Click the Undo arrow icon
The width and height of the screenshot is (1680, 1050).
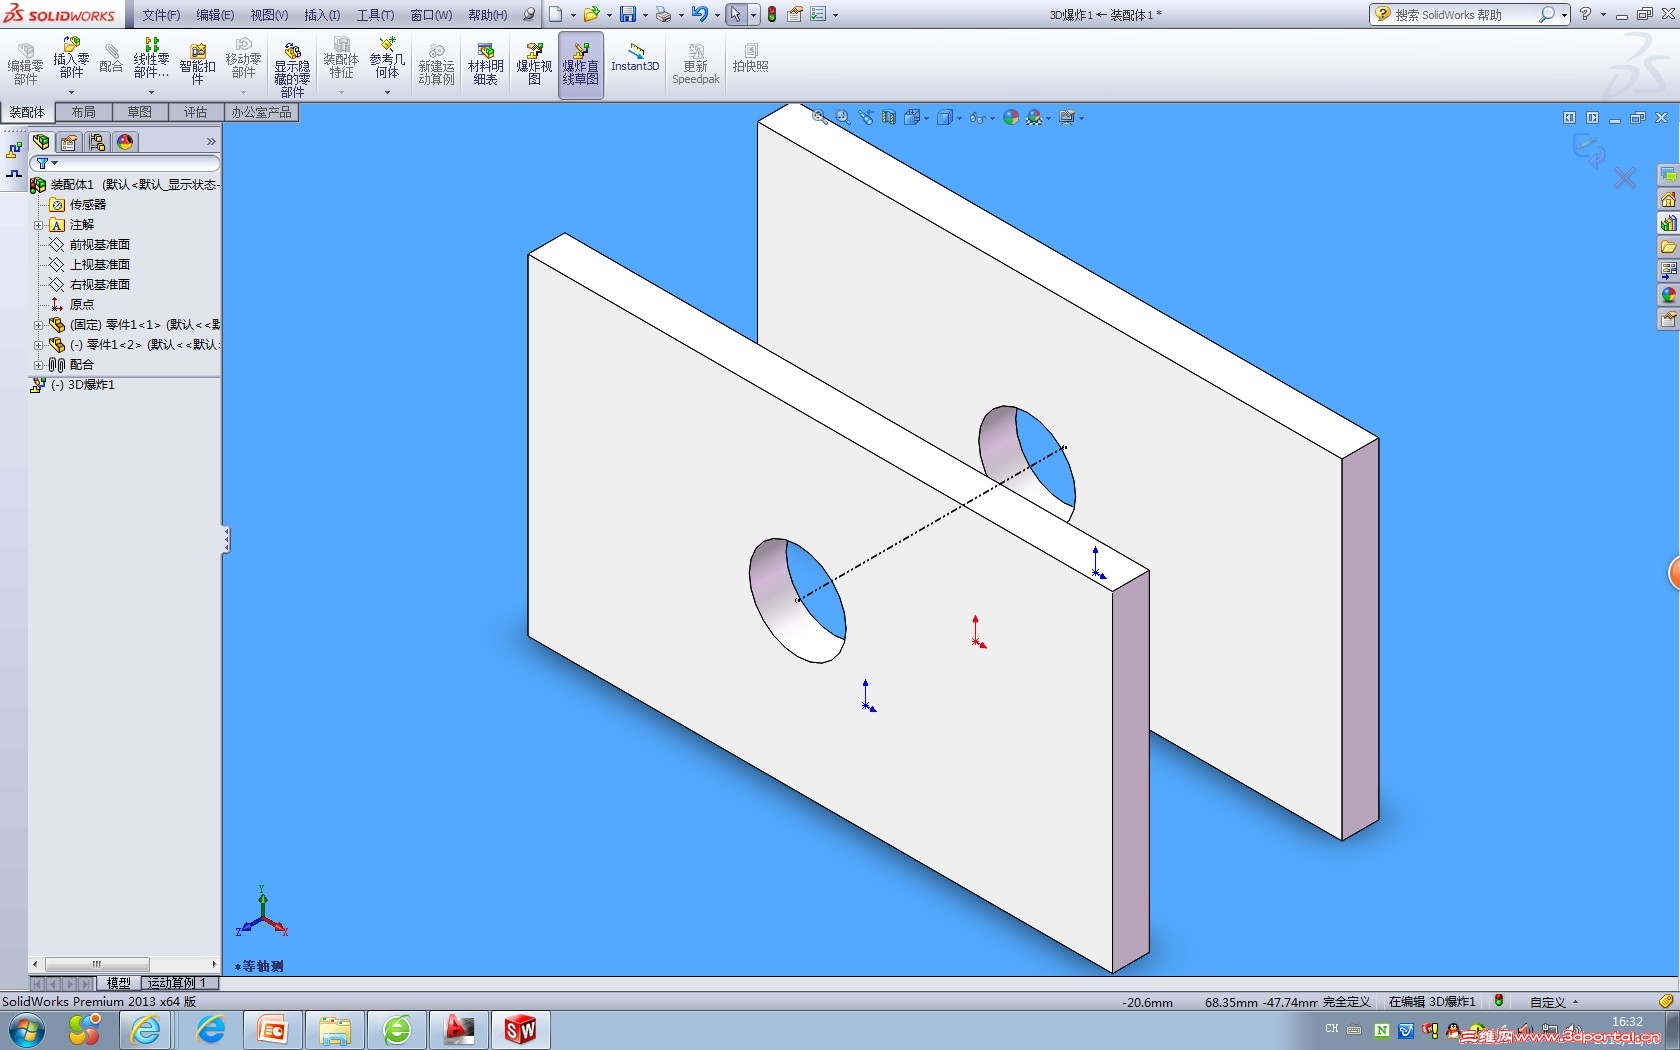pos(699,14)
